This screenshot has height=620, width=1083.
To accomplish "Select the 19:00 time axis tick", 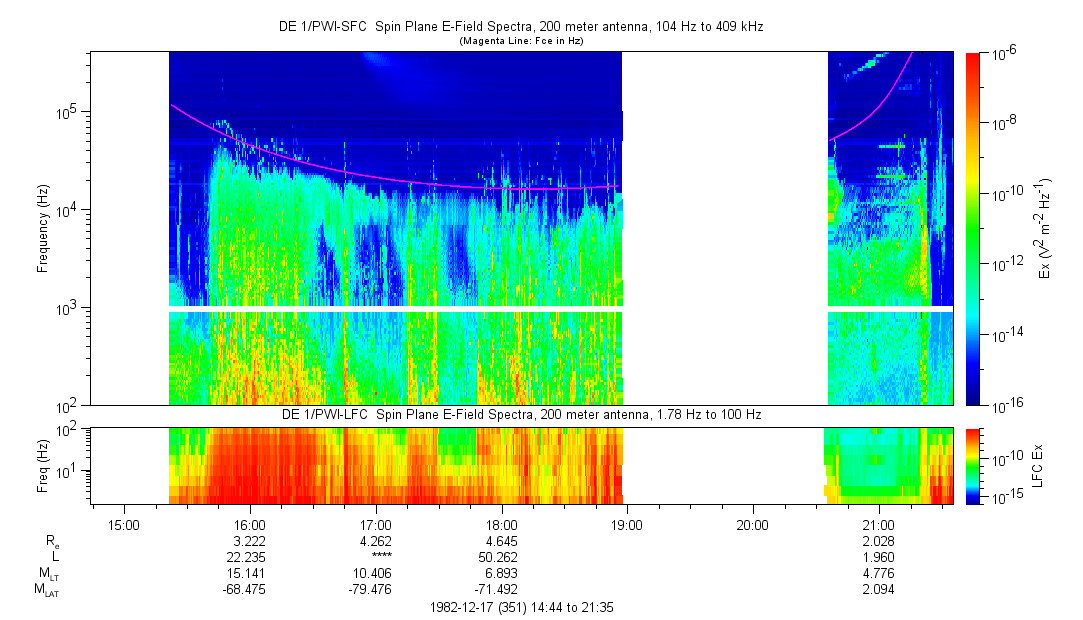I will (x=627, y=524).
